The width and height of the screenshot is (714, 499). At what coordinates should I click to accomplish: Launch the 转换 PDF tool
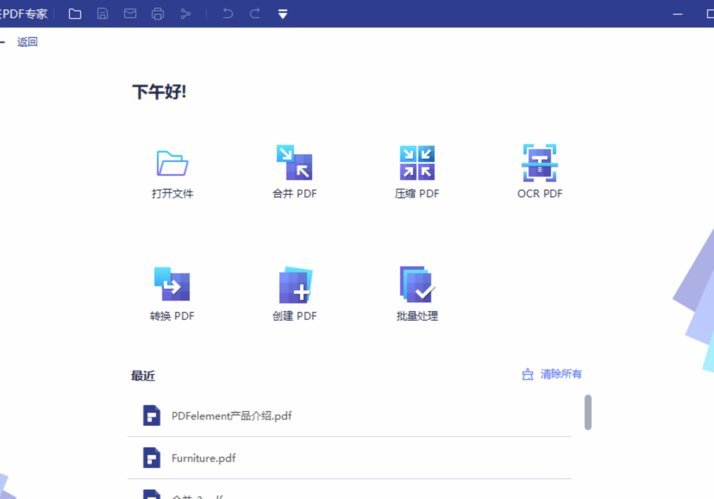point(172,294)
